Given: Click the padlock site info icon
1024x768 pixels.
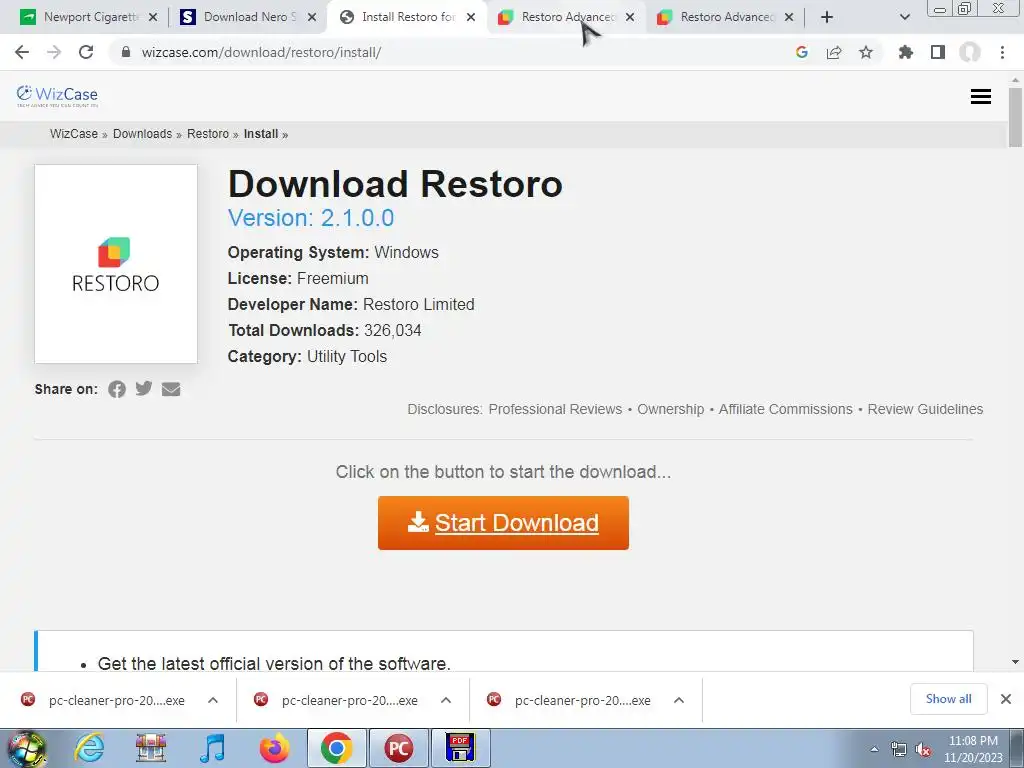Looking at the screenshot, I should point(126,52).
